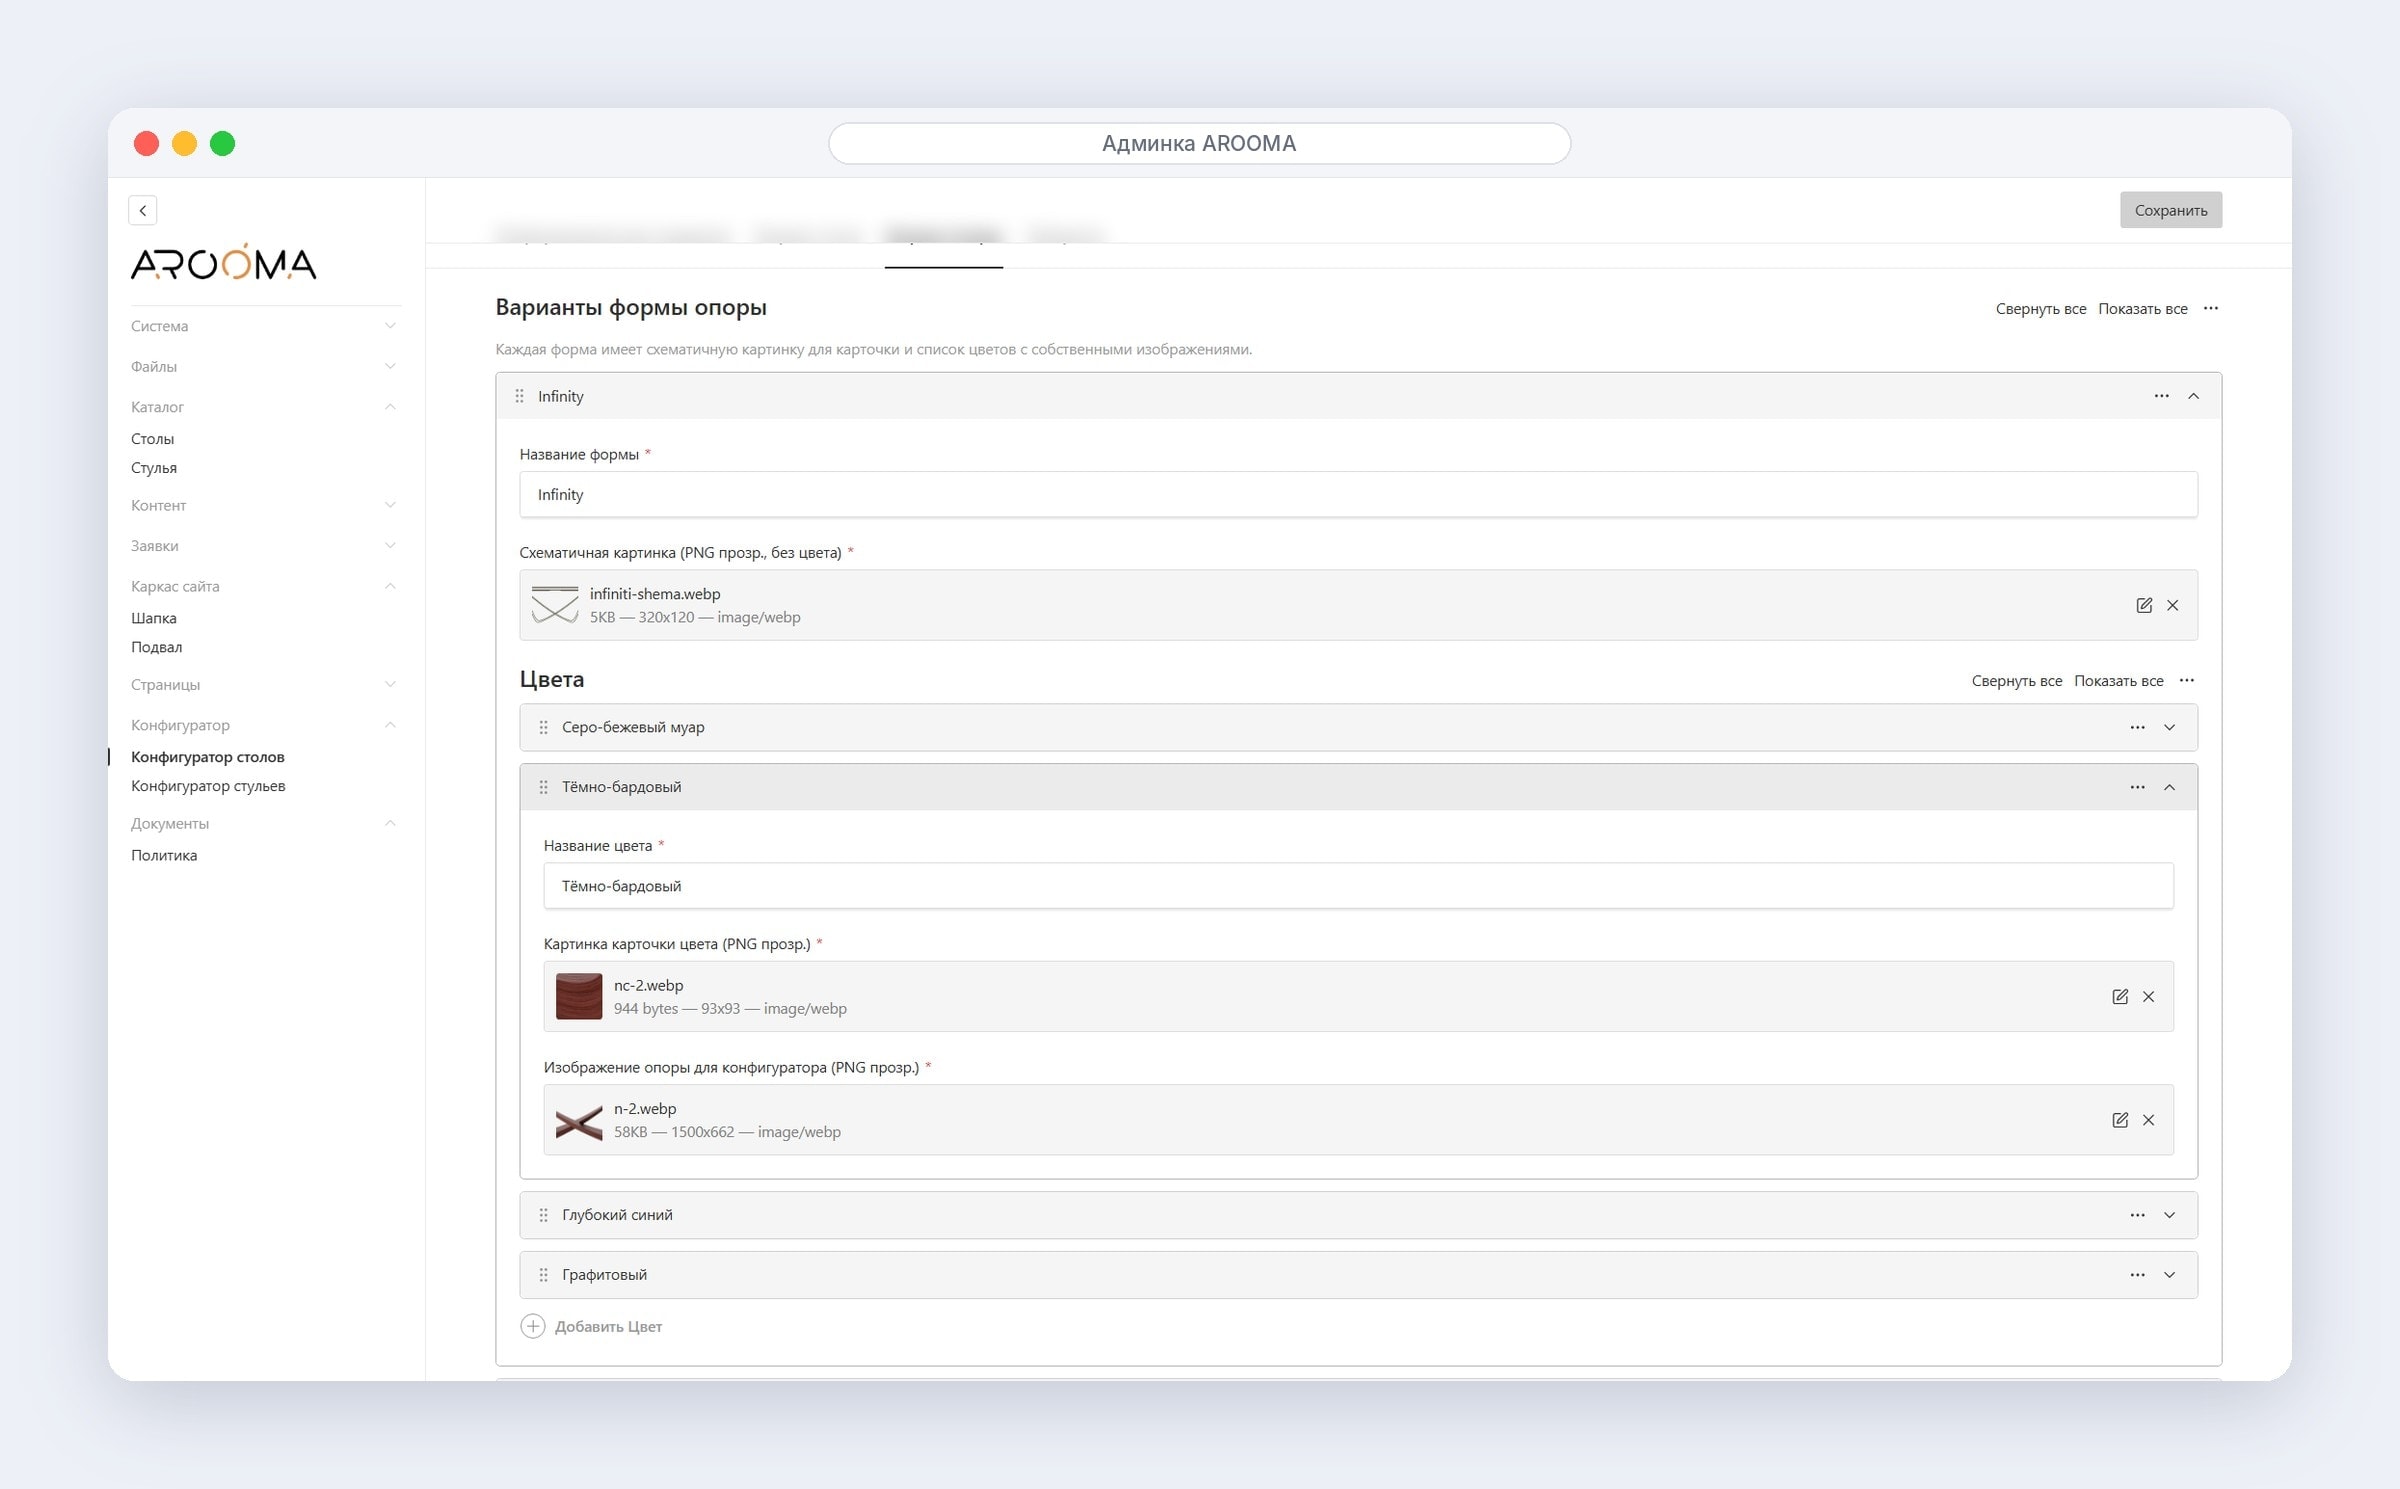Go to Конфигуратор стульев
Image resolution: width=2400 pixels, height=1489 pixels.
click(208, 785)
